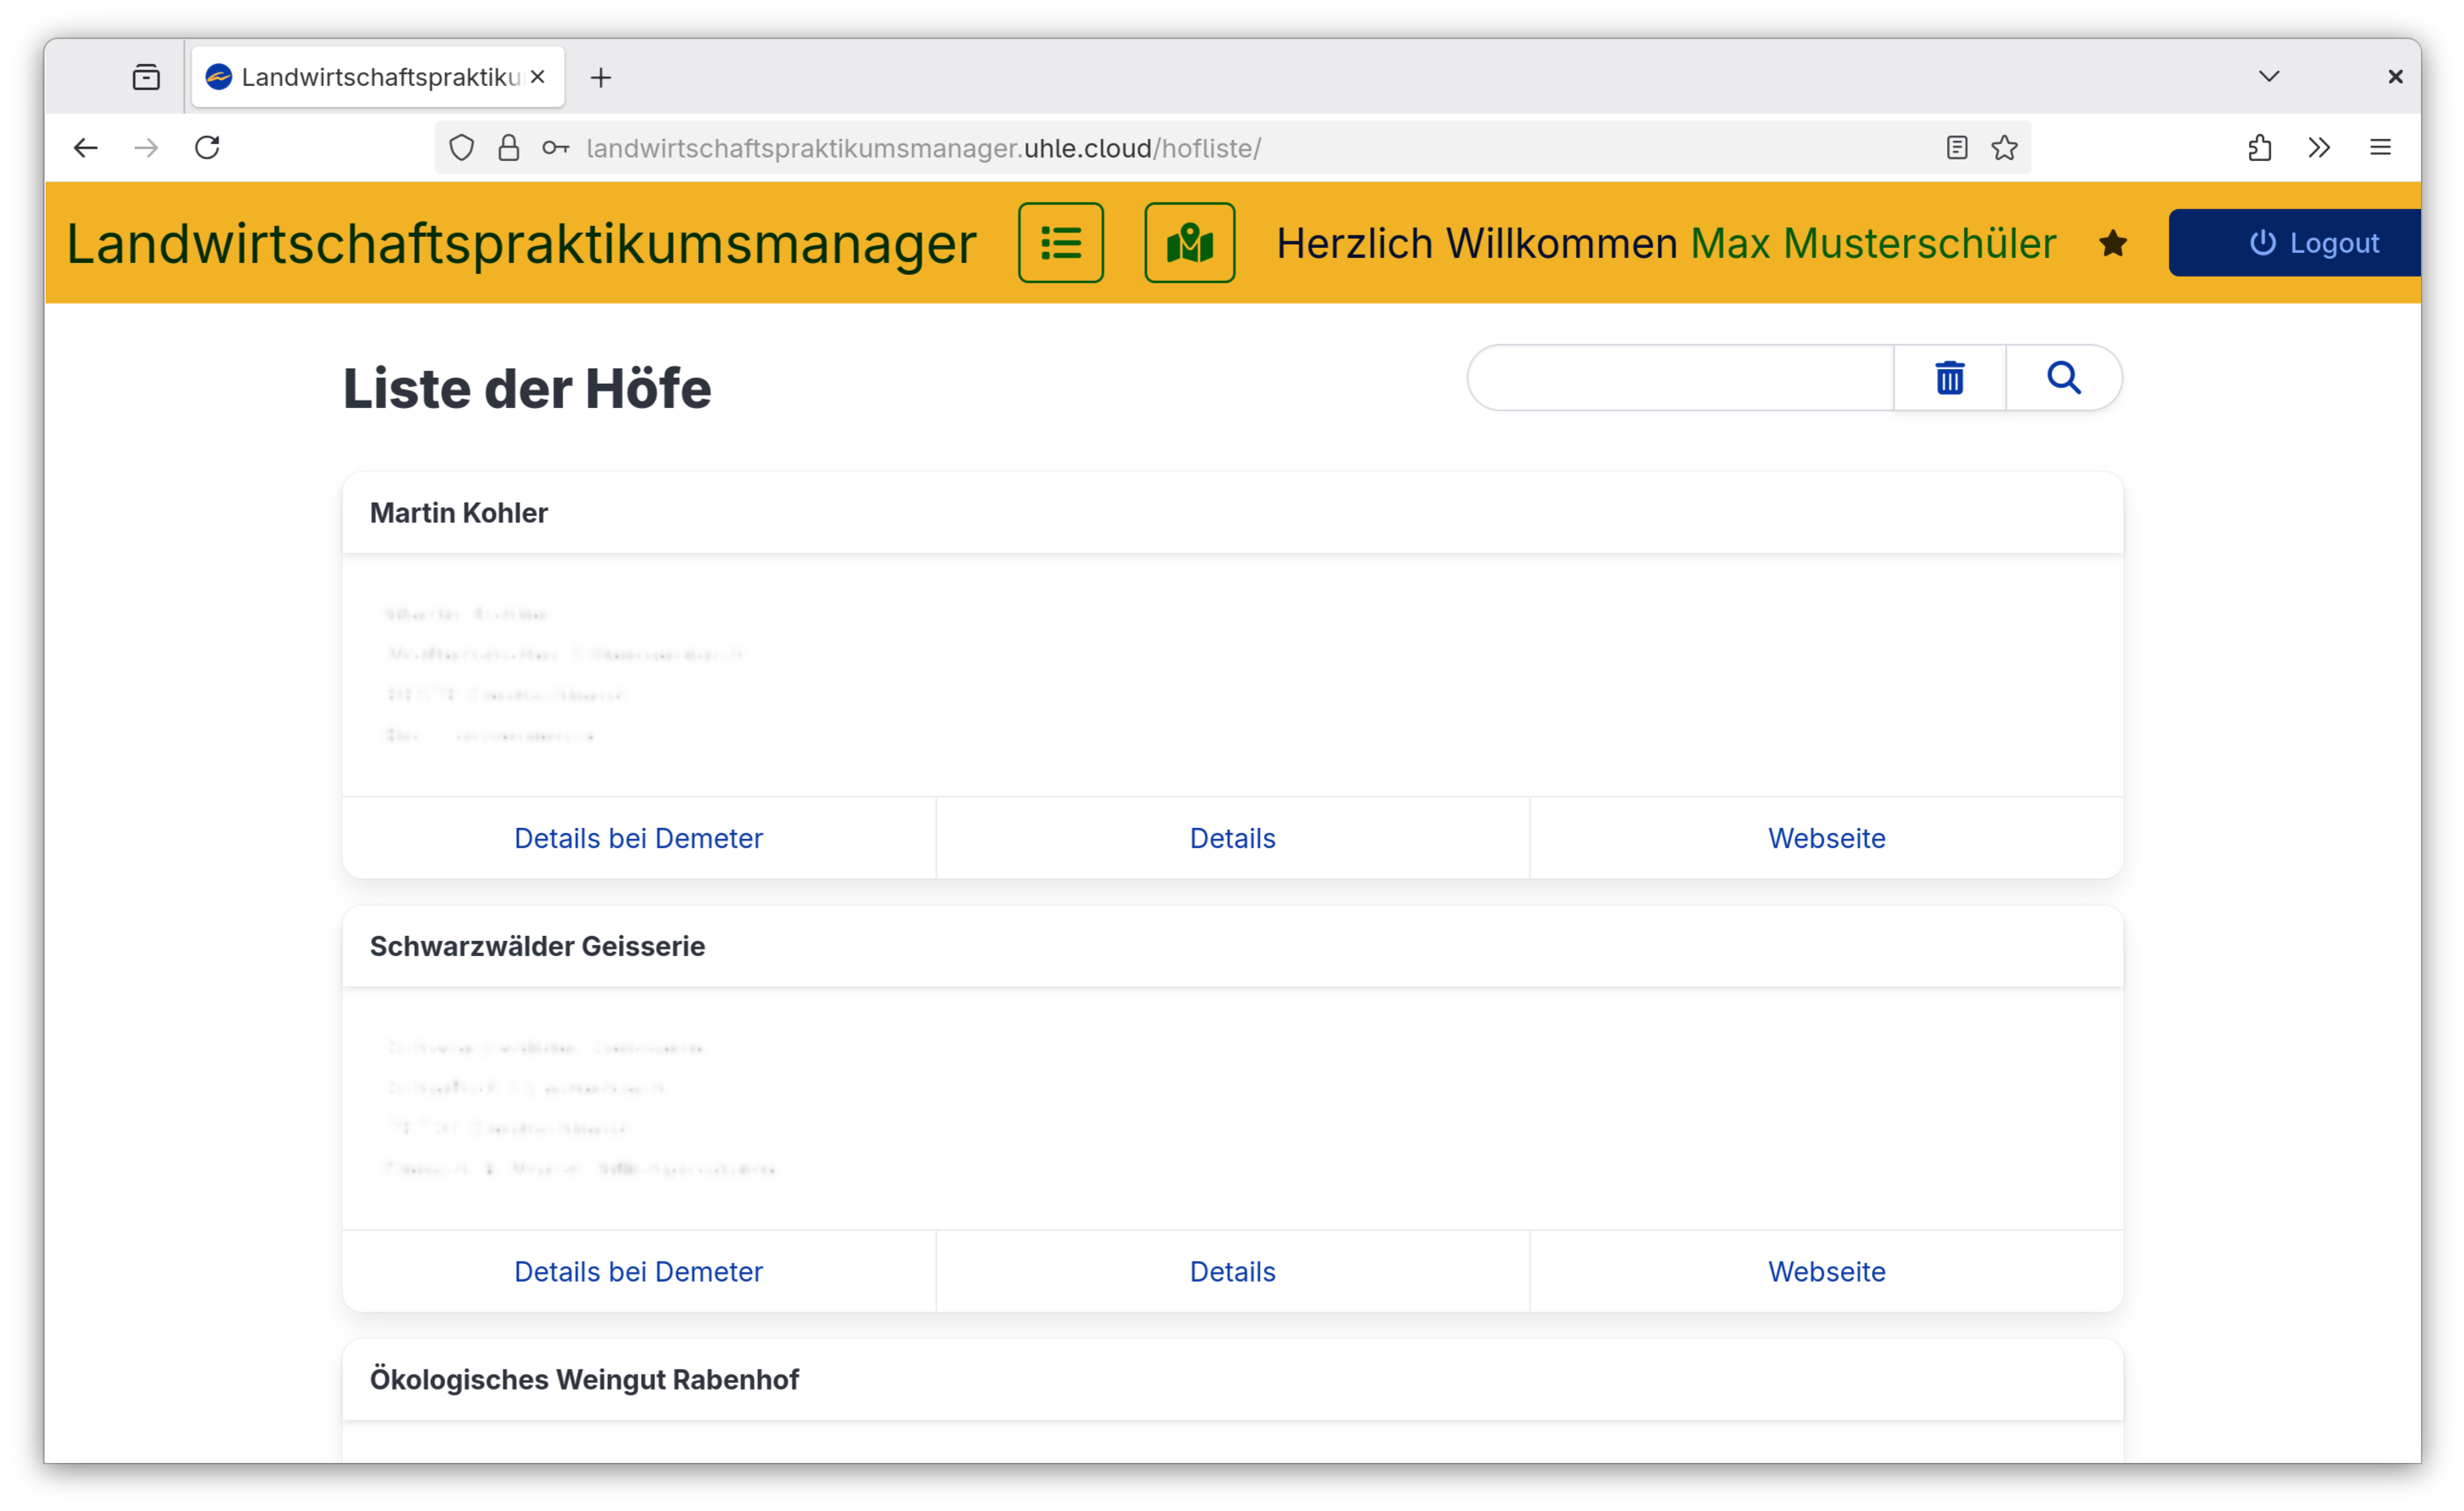Open the list view icon in header
The width and height of the screenshot is (2464, 1511).
click(x=1060, y=242)
